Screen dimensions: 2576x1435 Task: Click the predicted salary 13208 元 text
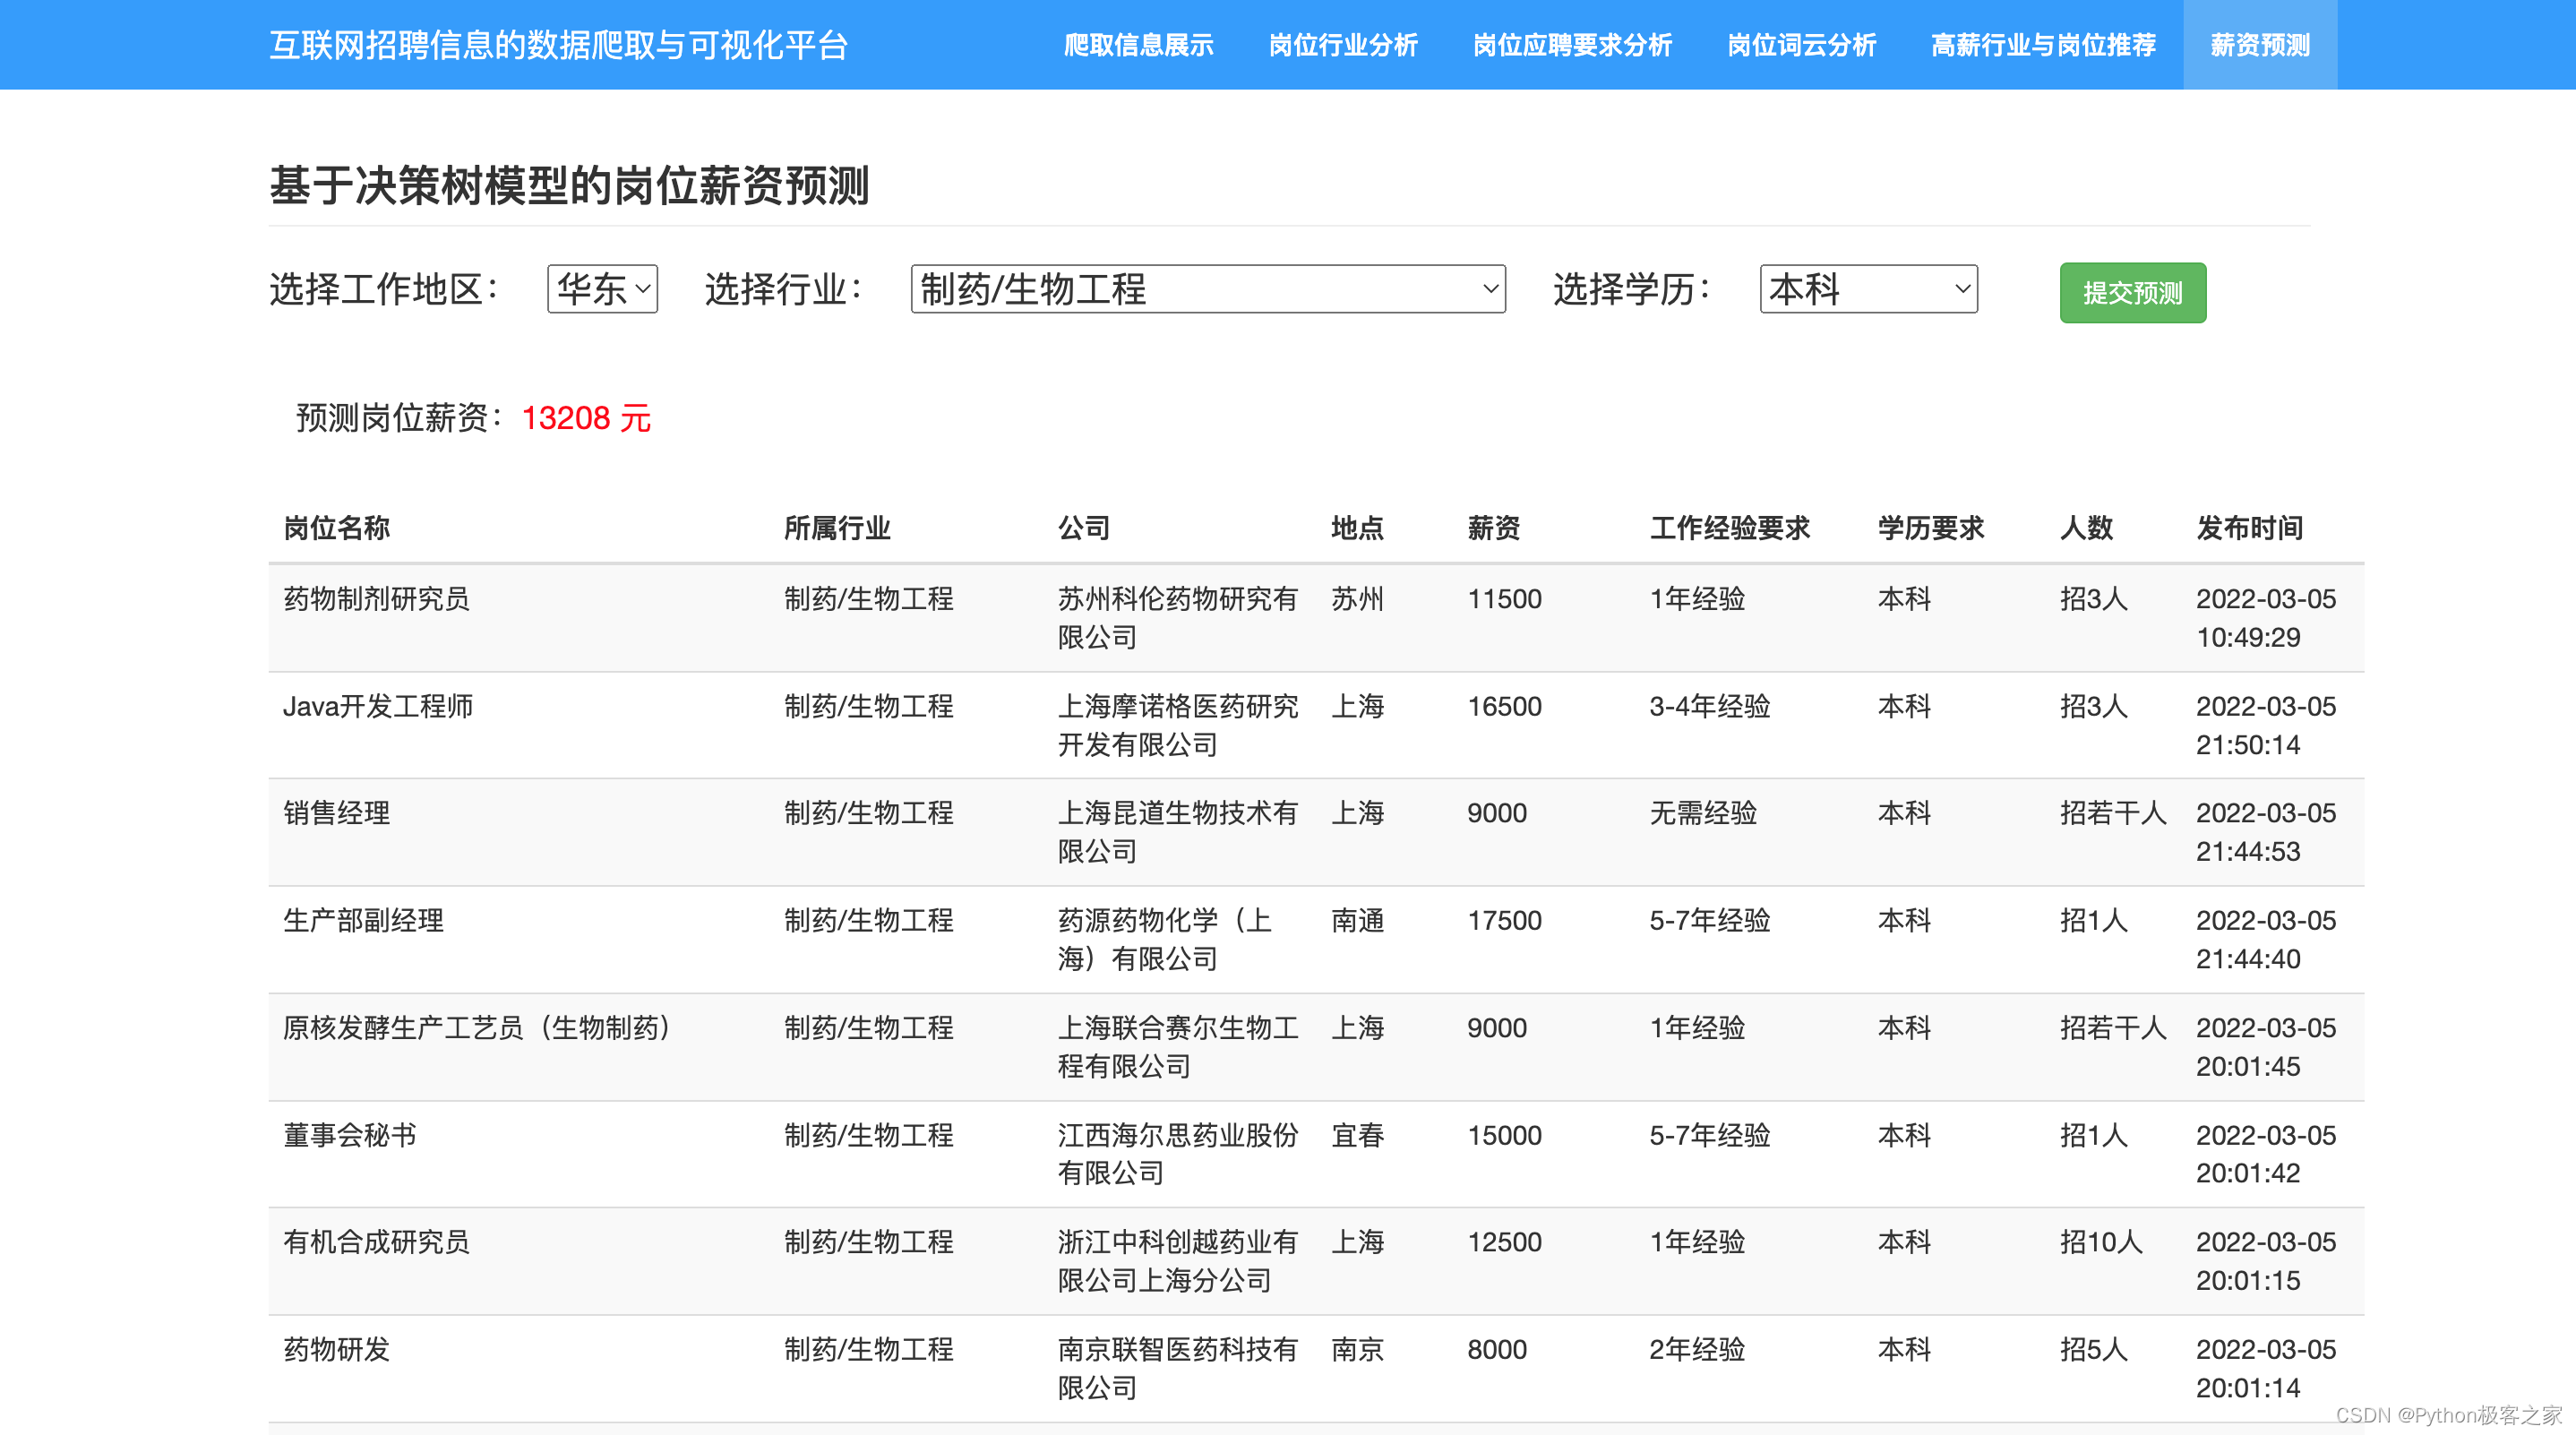click(586, 418)
